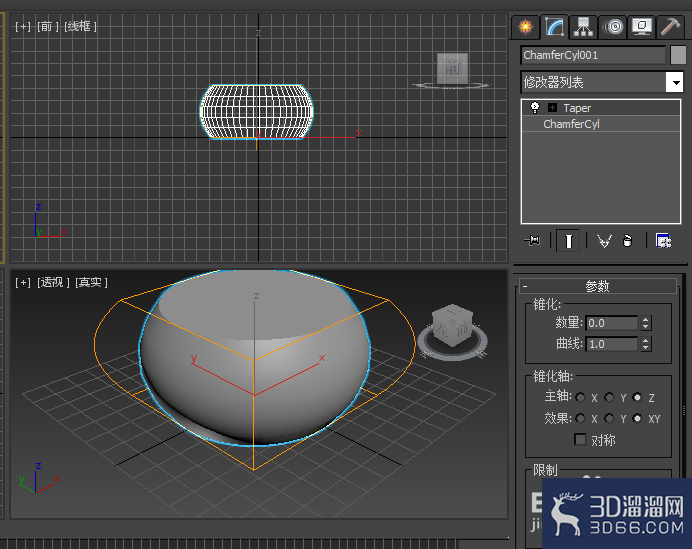Enable the Symmetry checkbox
The width and height of the screenshot is (692, 549).
click(580, 439)
